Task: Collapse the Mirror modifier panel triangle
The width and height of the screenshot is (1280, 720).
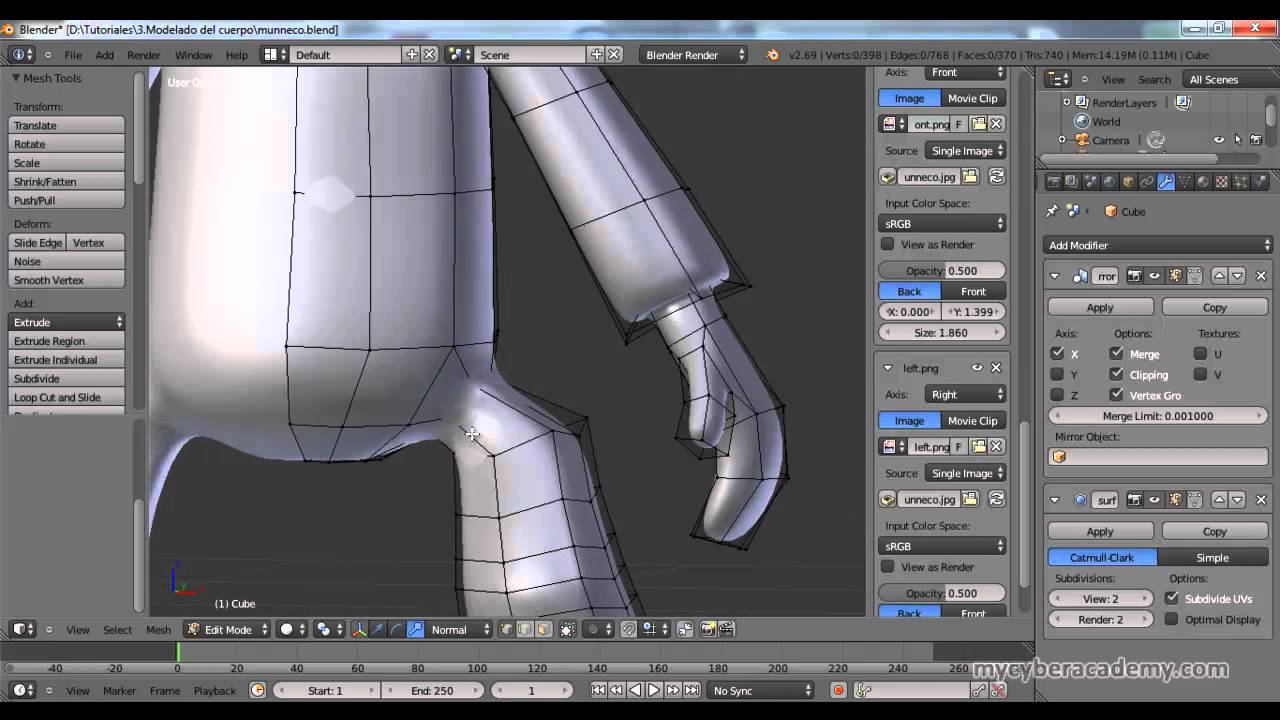Action: pyautogui.click(x=1054, y=276)
